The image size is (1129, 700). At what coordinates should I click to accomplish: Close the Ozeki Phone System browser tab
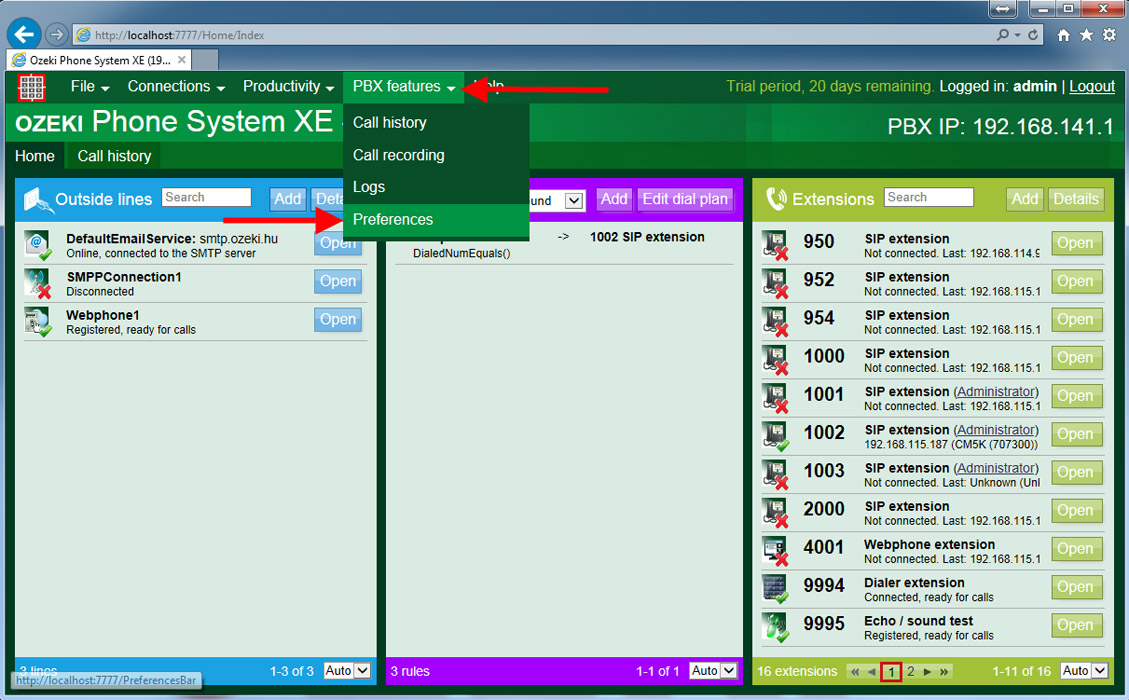(181, 60)
